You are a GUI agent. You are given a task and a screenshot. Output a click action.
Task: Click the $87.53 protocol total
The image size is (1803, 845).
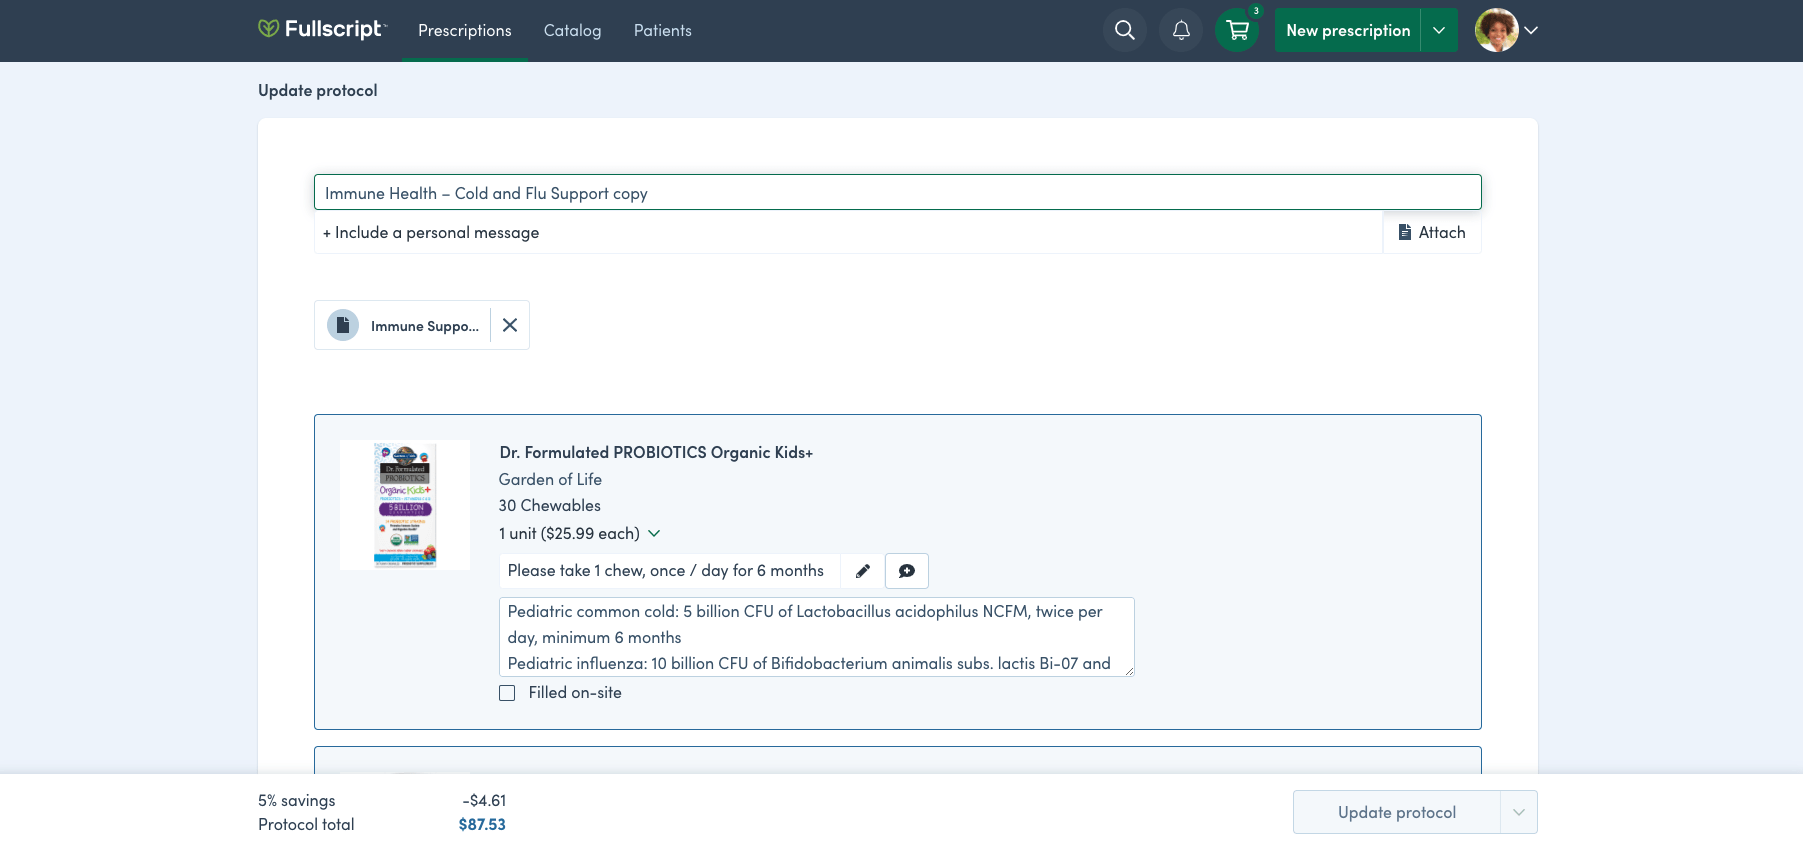[482, 824]
